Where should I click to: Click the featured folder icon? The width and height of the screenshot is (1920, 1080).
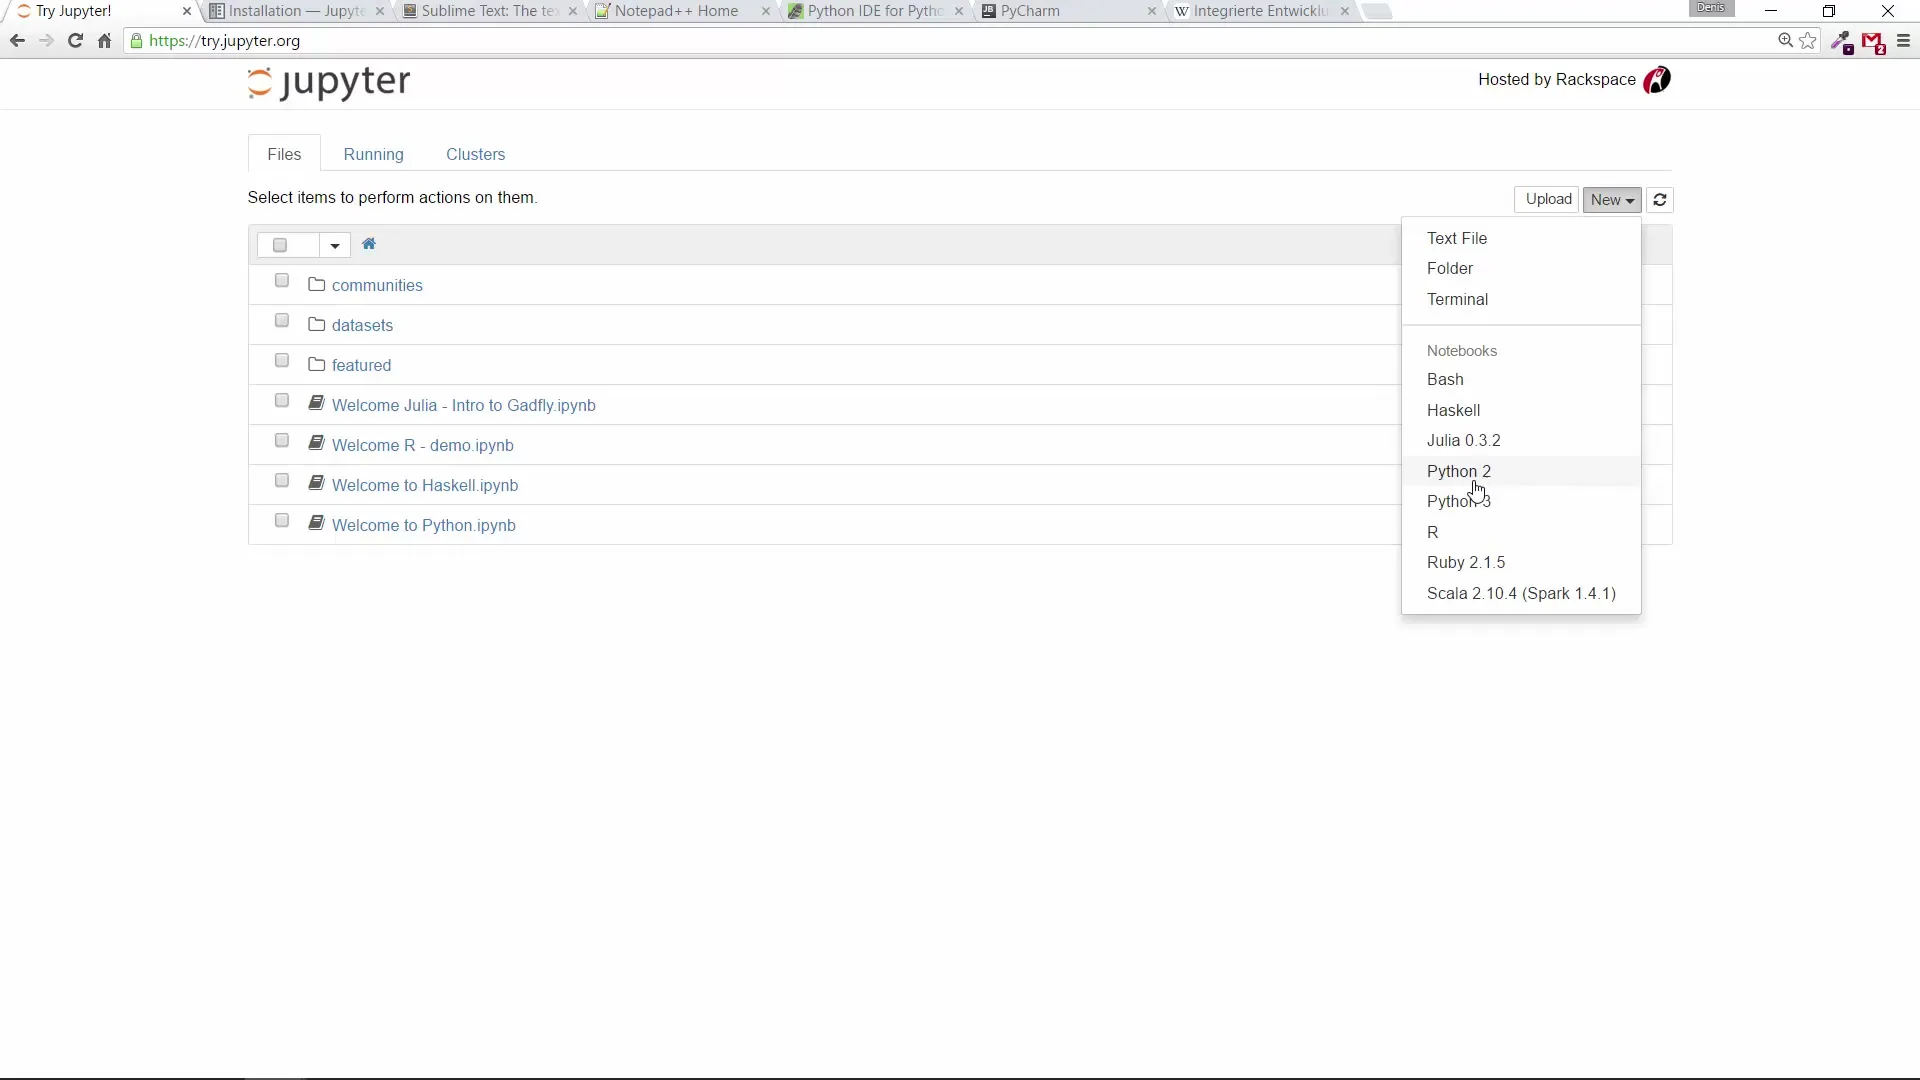click(317, 364)
